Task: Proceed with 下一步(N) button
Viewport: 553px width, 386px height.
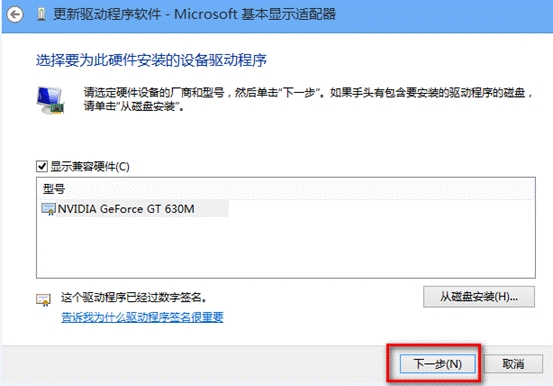Action: (x=437, y=364)
